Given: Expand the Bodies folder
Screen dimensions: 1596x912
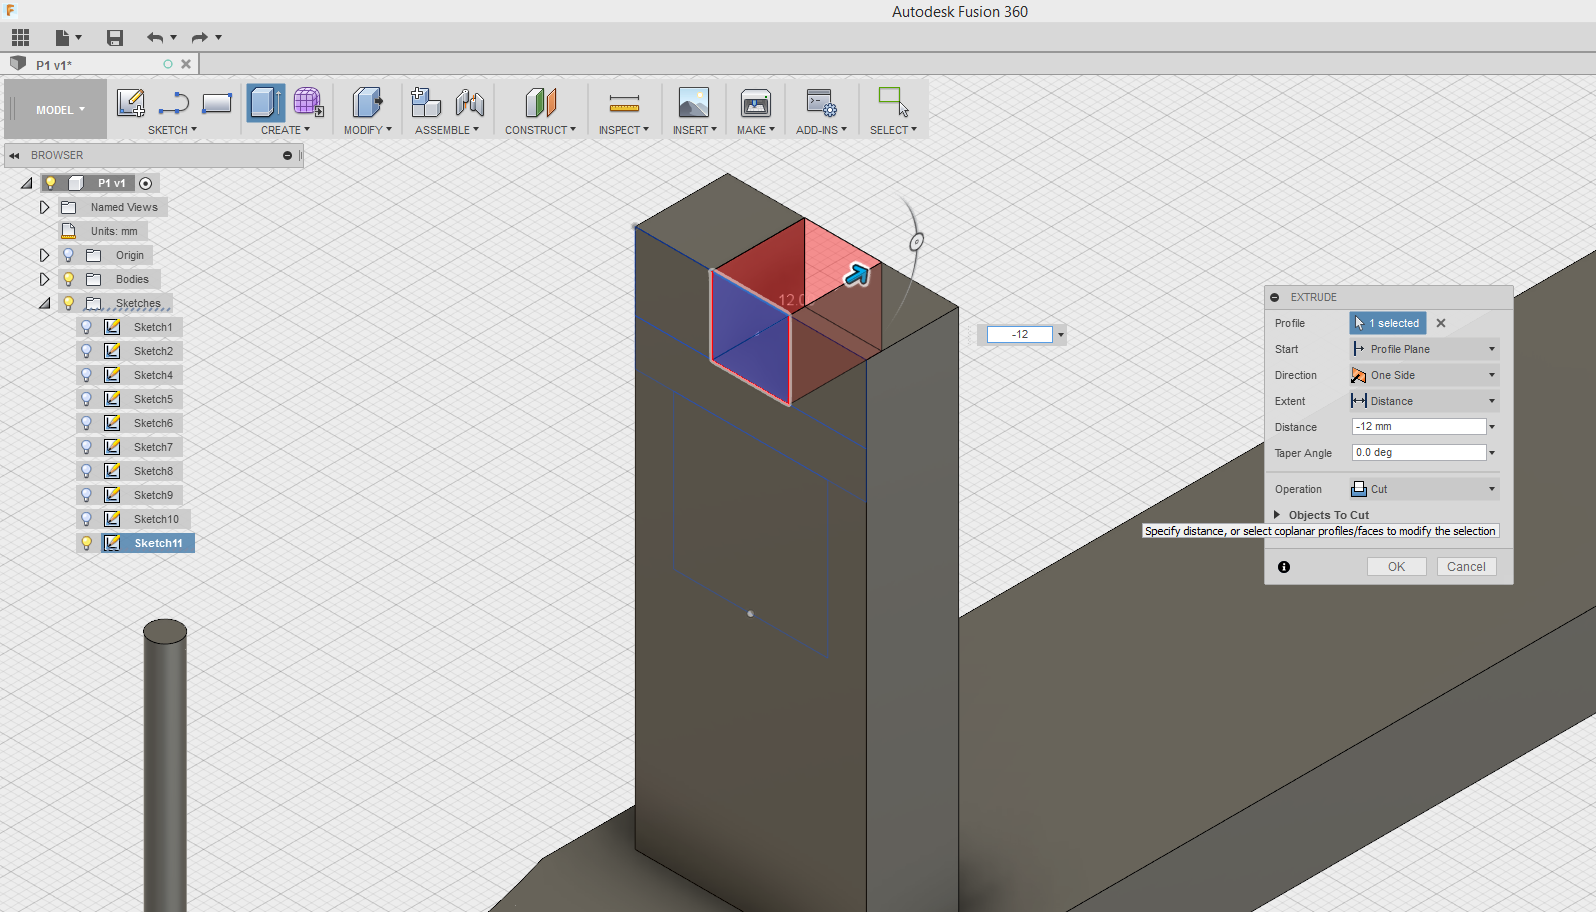Looking at the screenshot, I should click(x=44, y=279).
